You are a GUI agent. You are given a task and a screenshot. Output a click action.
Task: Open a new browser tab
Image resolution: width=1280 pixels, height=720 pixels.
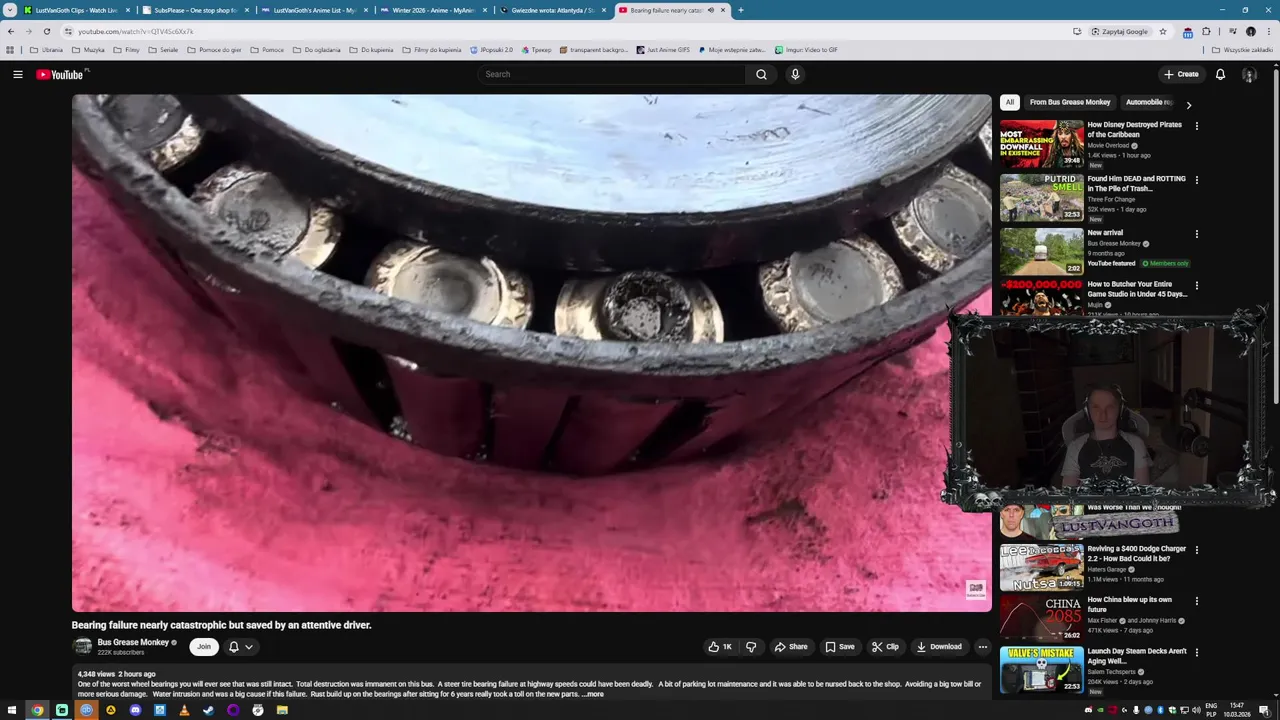(740, 10)
